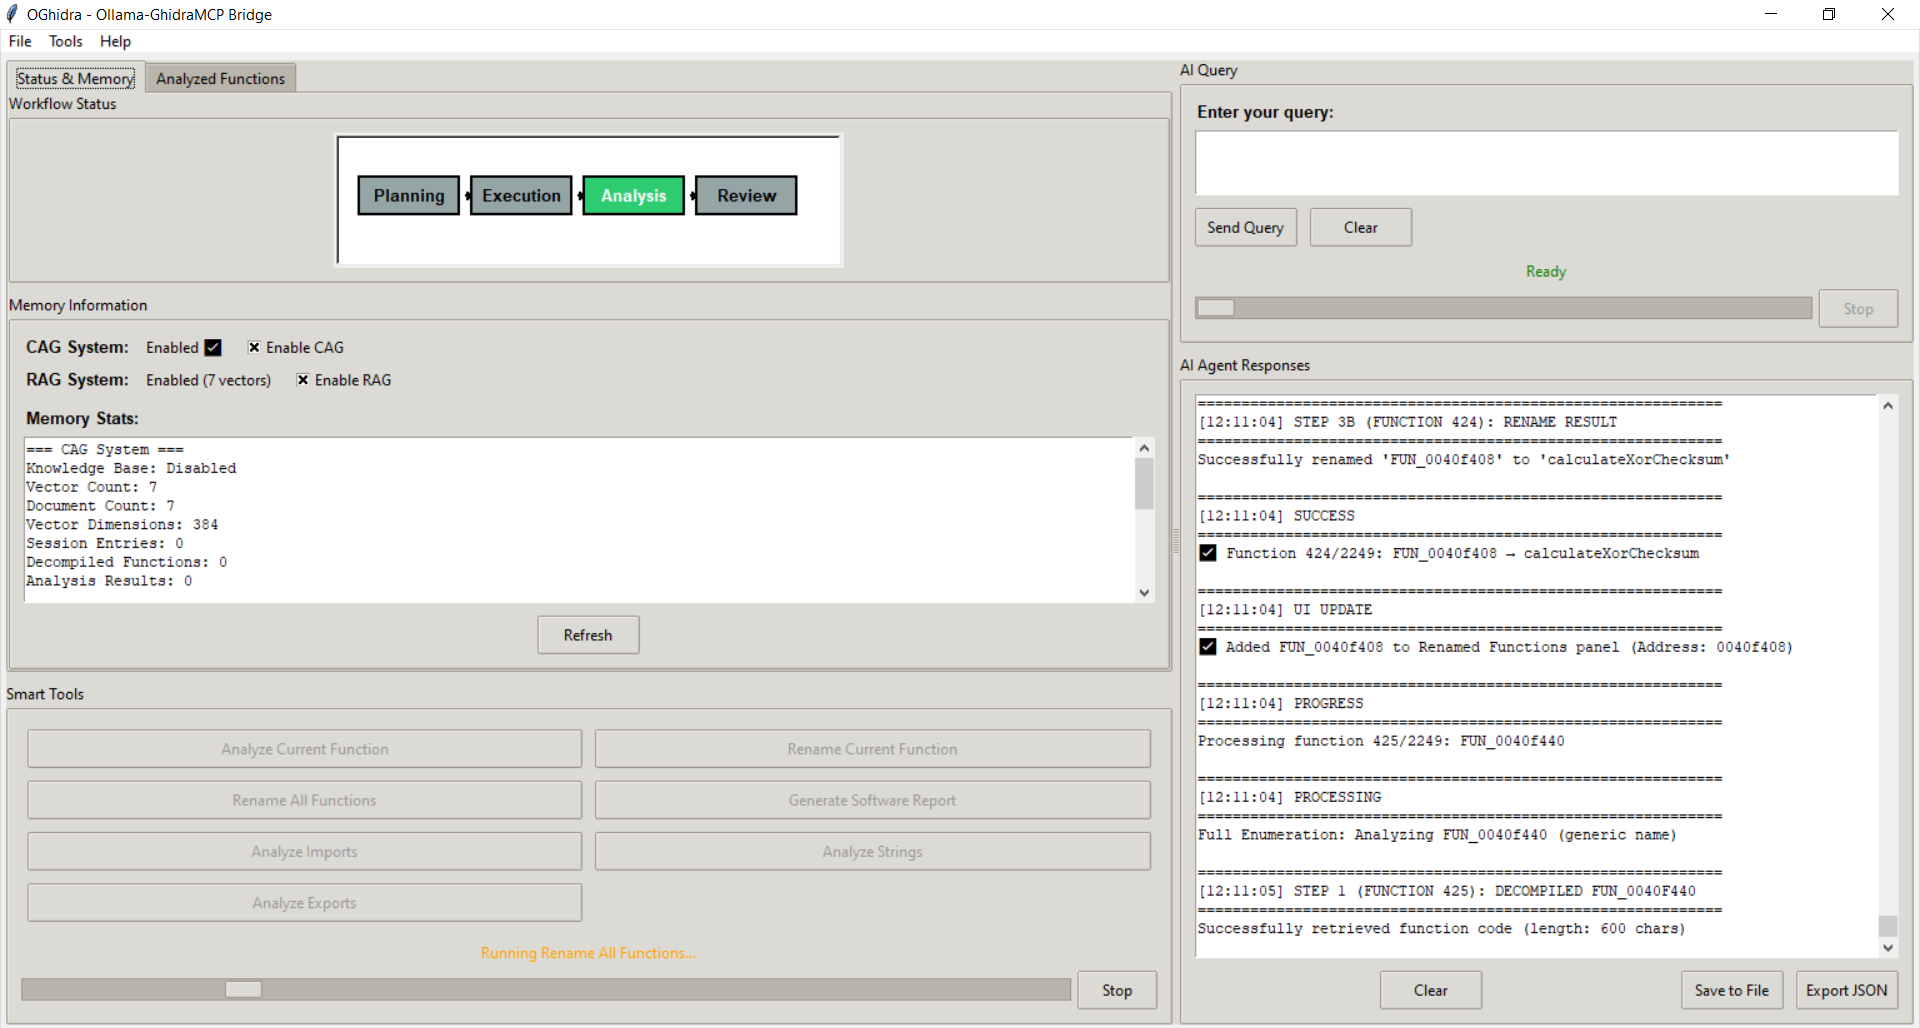Click the green Ready status text
1920x1028 pixels.
1546,271
